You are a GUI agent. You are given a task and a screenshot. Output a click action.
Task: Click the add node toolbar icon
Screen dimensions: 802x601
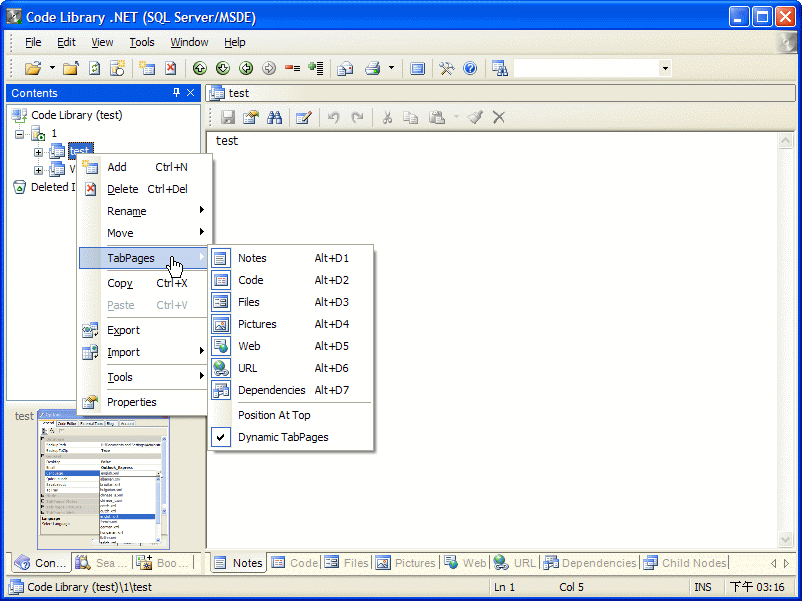click(147, 68)
